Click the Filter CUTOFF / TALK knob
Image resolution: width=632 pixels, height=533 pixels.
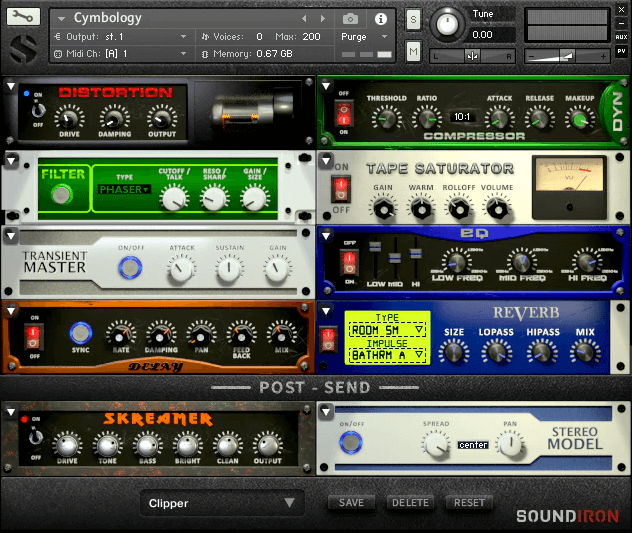[x=174, y=198]
